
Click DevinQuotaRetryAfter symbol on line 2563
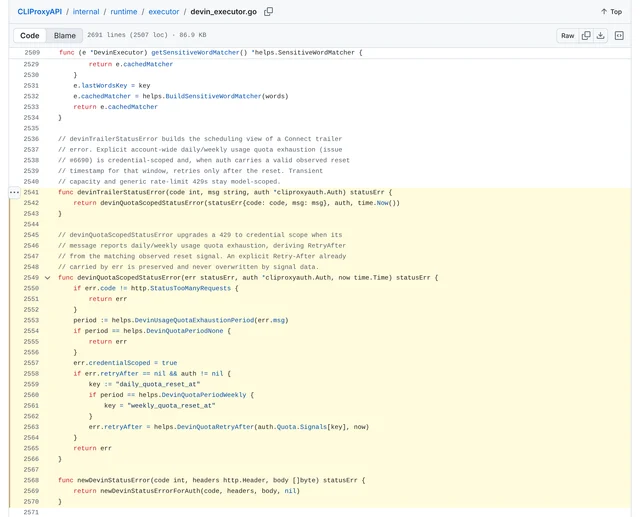click(215, 427)
